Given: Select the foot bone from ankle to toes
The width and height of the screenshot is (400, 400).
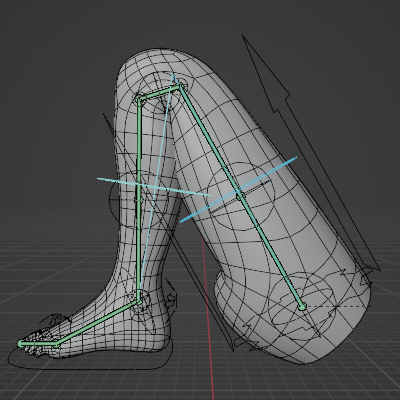Looking at the screenshot, I should [97, 323].
